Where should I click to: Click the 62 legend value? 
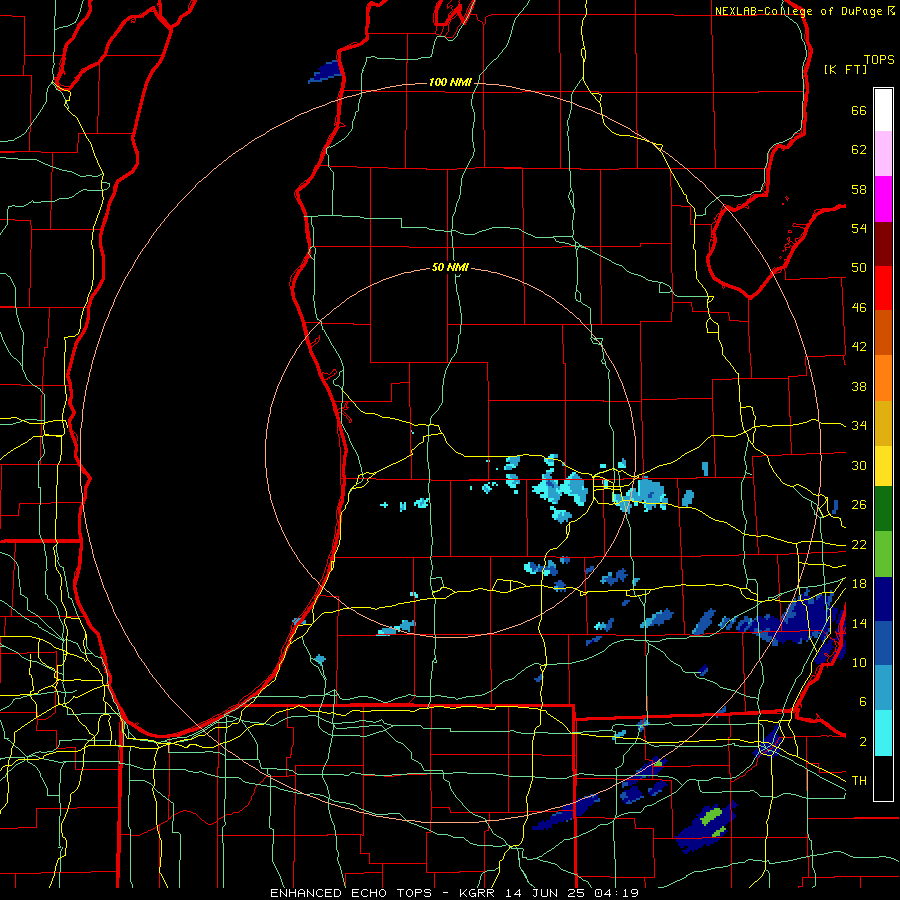point(859,150)
